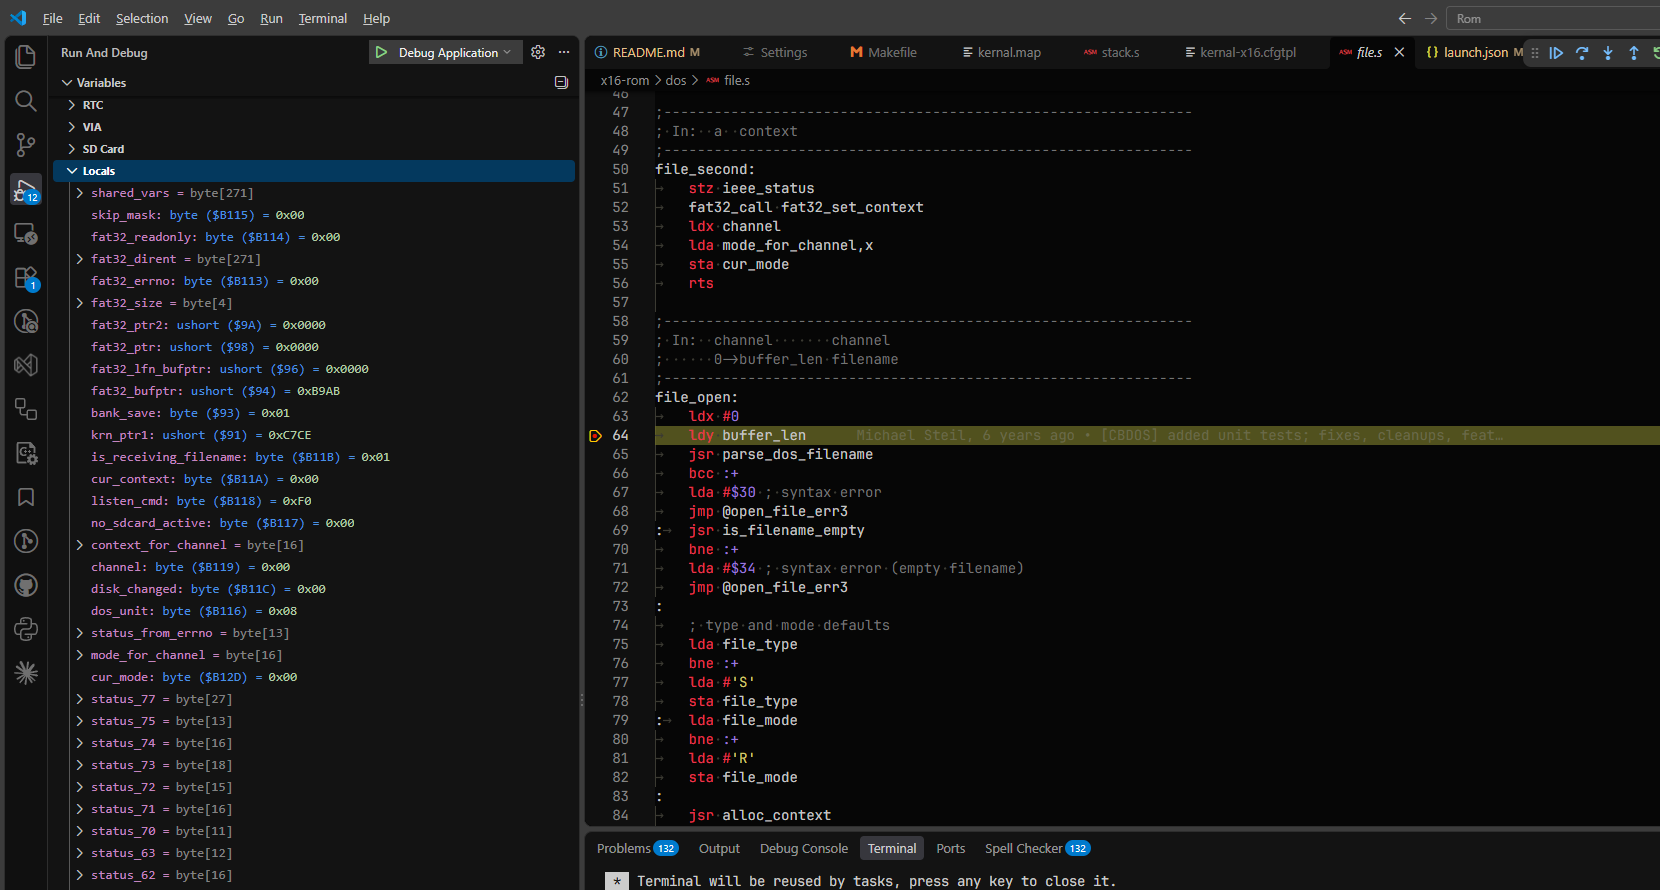Click Step Out in the debug toolbar

point(1634,53)
